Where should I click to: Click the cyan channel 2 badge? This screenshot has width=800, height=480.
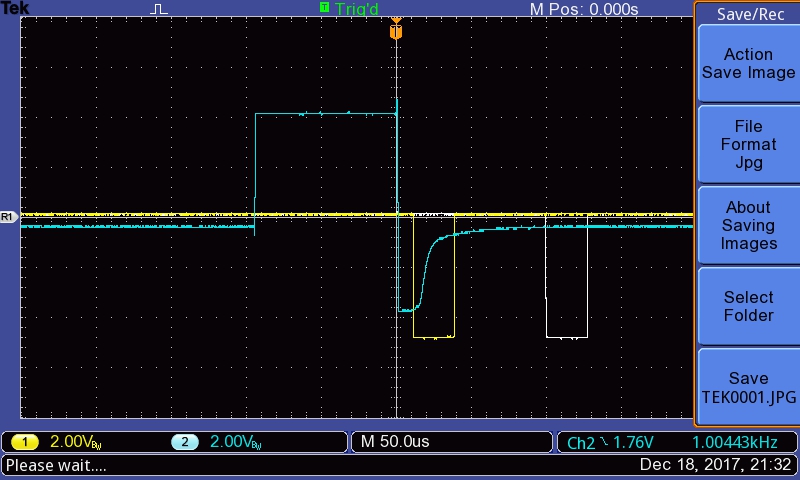tap(185, 442)
